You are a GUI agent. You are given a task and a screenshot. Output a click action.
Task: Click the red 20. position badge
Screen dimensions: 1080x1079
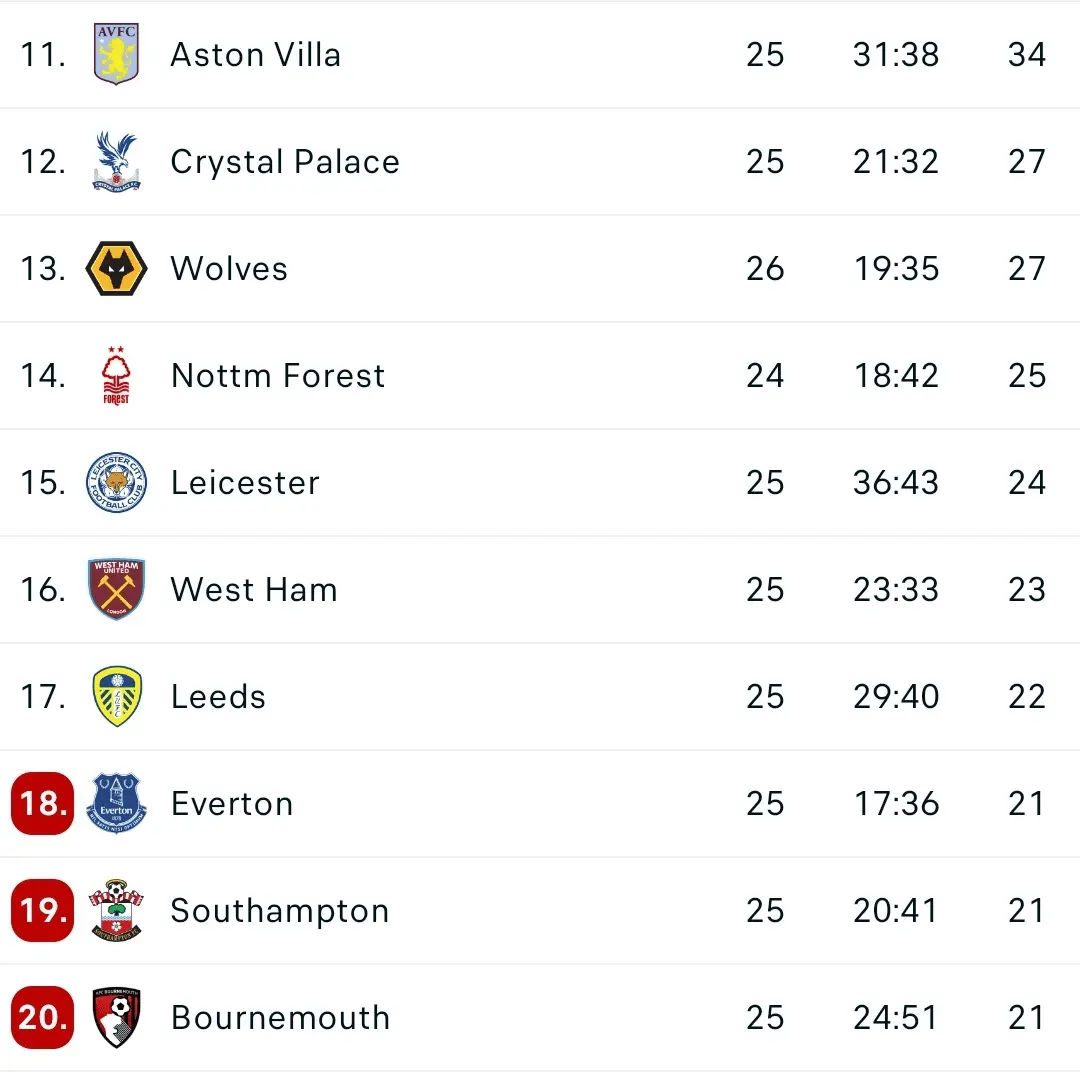[42, 1017]
